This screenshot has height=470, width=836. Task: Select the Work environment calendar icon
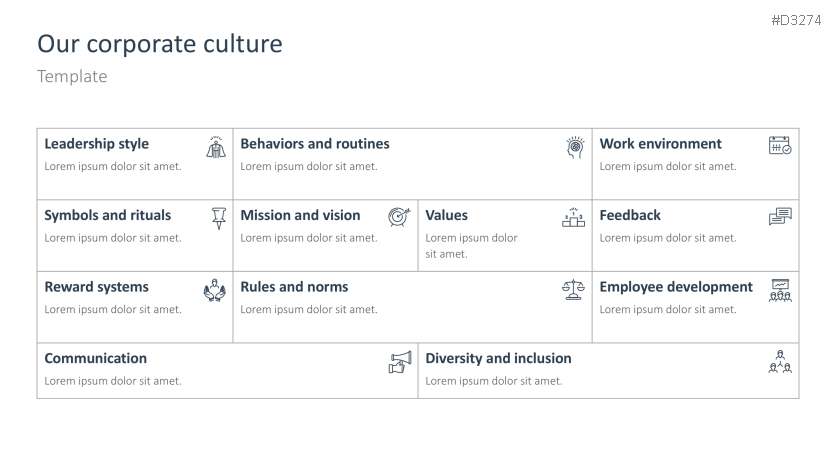tap(780, 146)
